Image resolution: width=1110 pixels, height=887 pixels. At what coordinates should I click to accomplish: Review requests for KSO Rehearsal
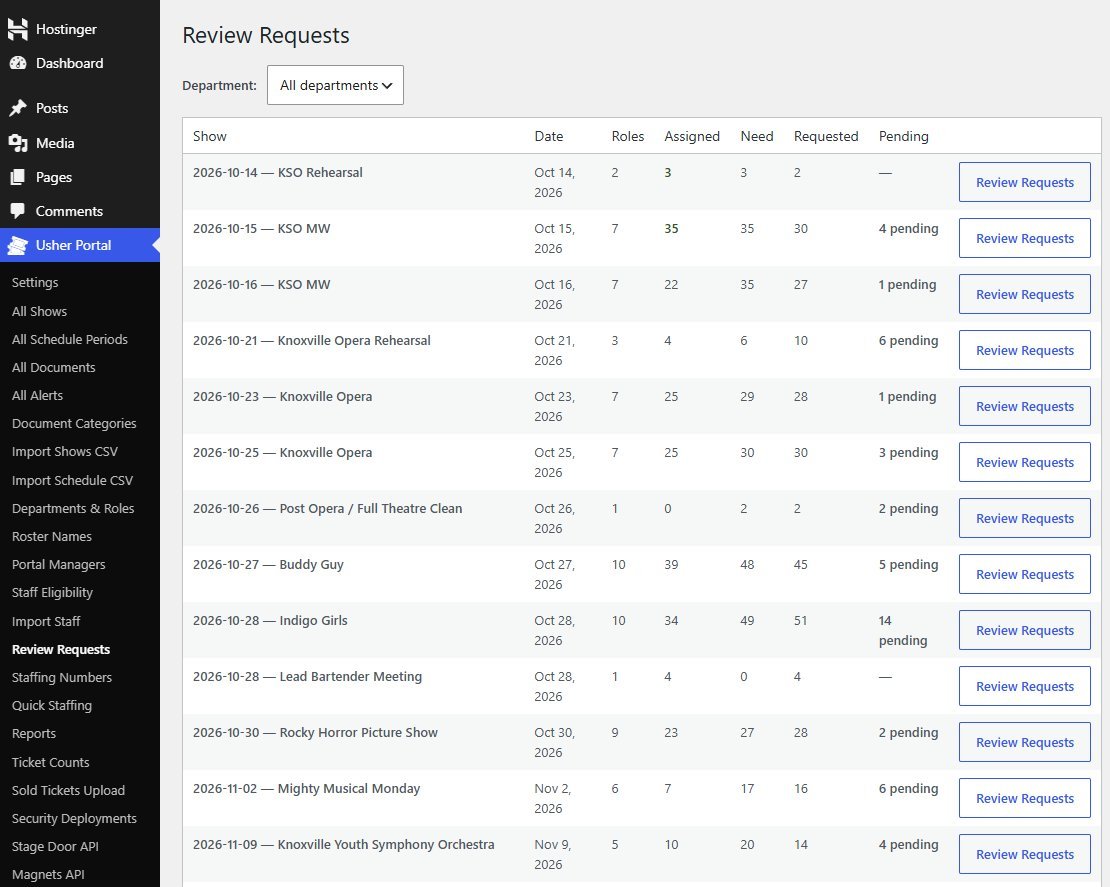[x=1024, y=182]
